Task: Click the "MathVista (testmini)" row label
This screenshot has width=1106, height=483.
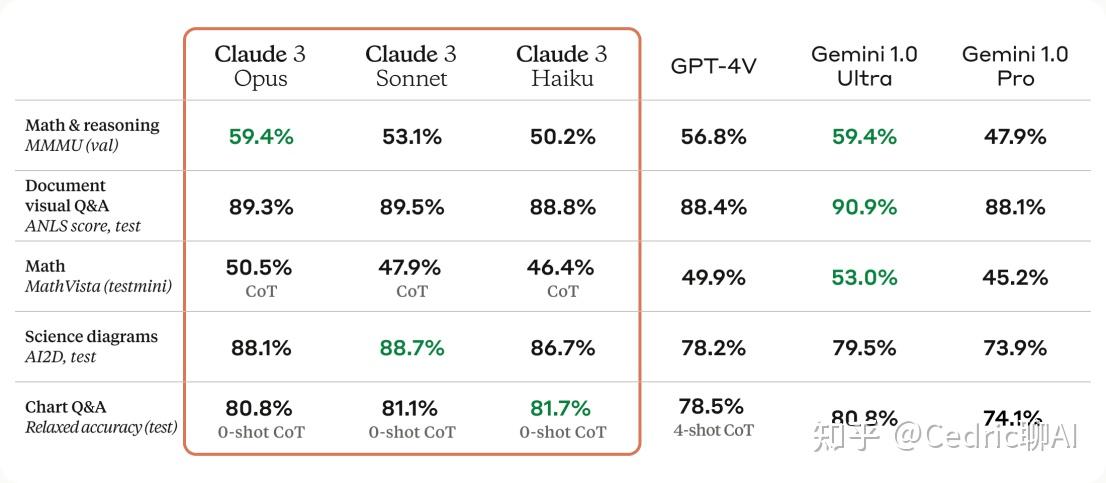Action: tap(98, 287)
